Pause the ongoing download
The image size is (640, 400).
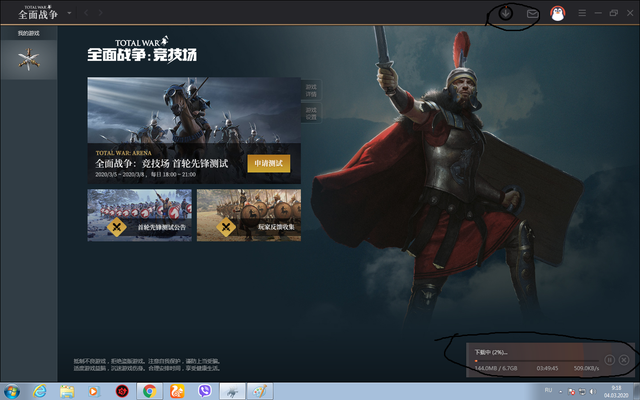609,360
